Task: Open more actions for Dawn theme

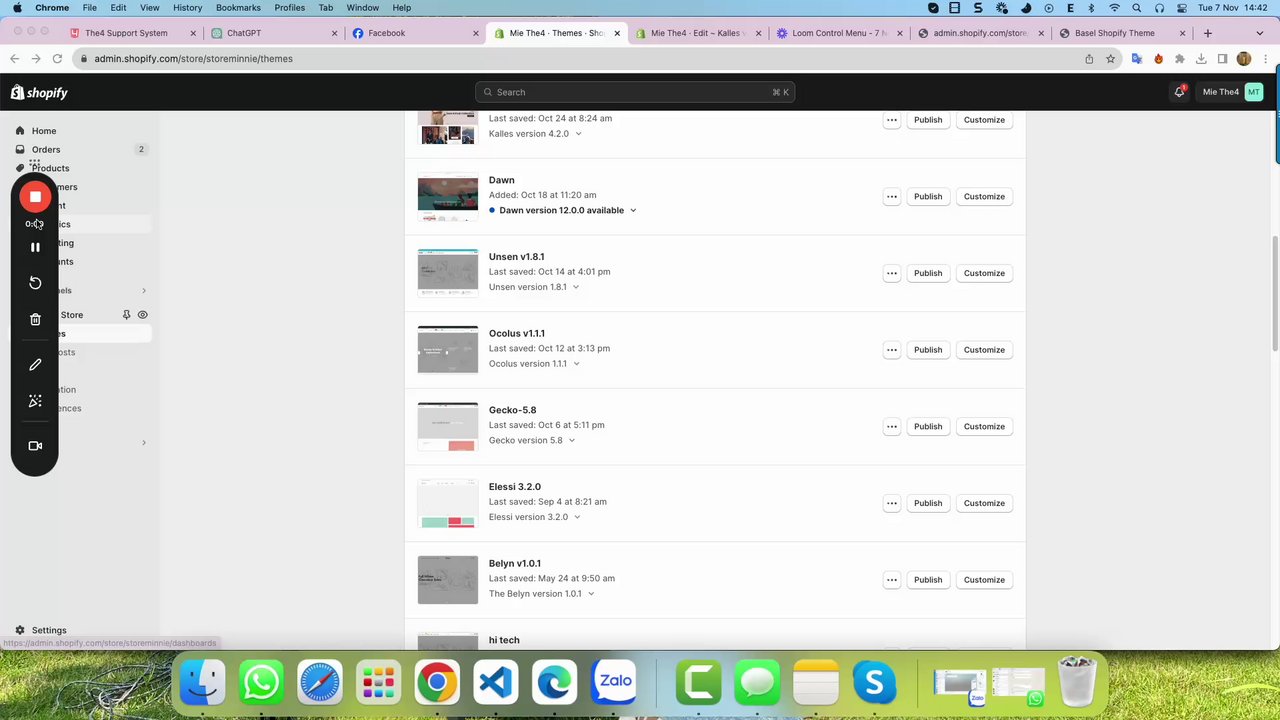Action: [891, 197]
